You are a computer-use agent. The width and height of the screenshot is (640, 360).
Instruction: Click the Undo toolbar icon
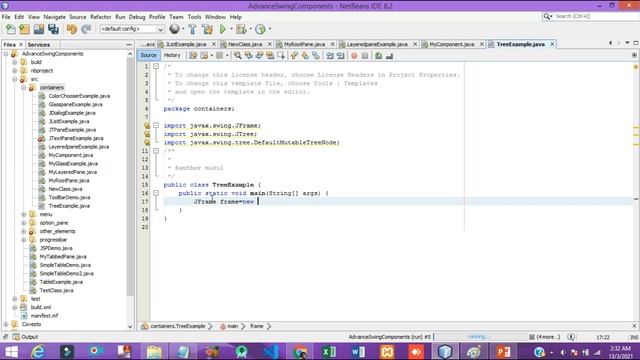pyautogui.click(x=72, y=29)
